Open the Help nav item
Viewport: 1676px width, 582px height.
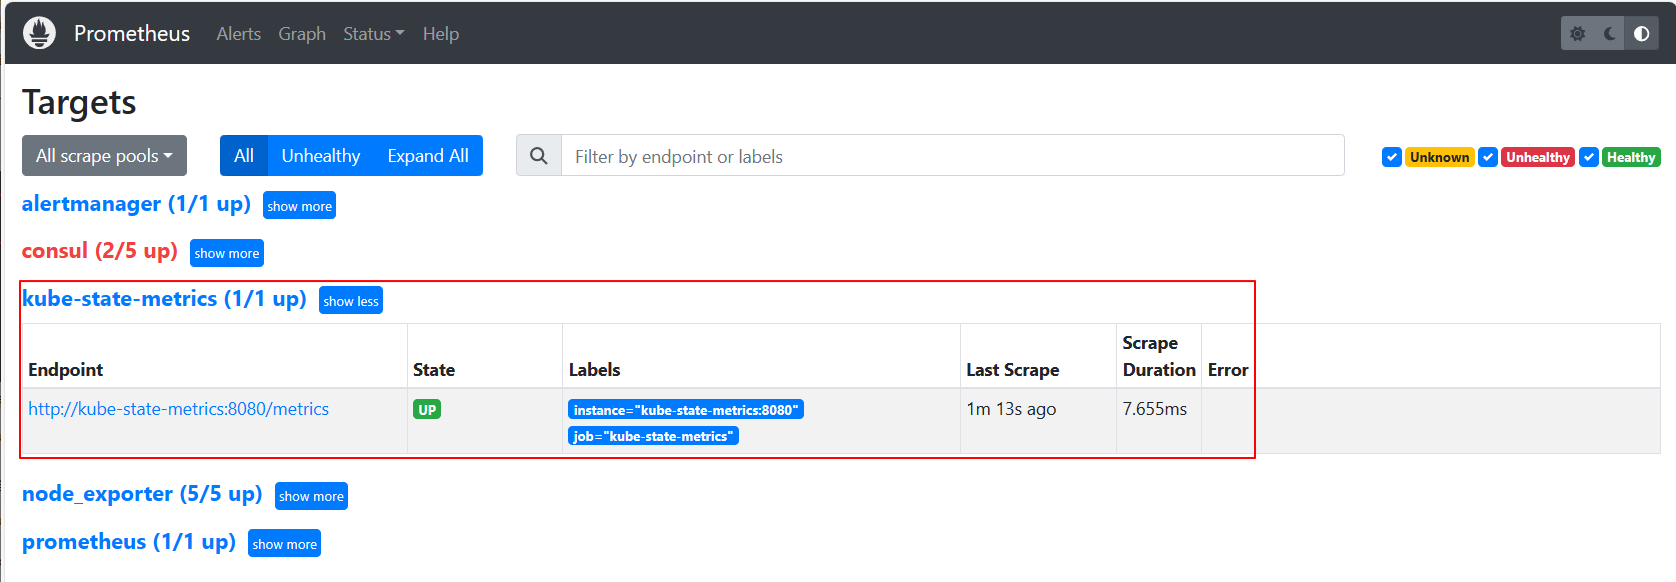pyautogui.click(x=441, y=34)
